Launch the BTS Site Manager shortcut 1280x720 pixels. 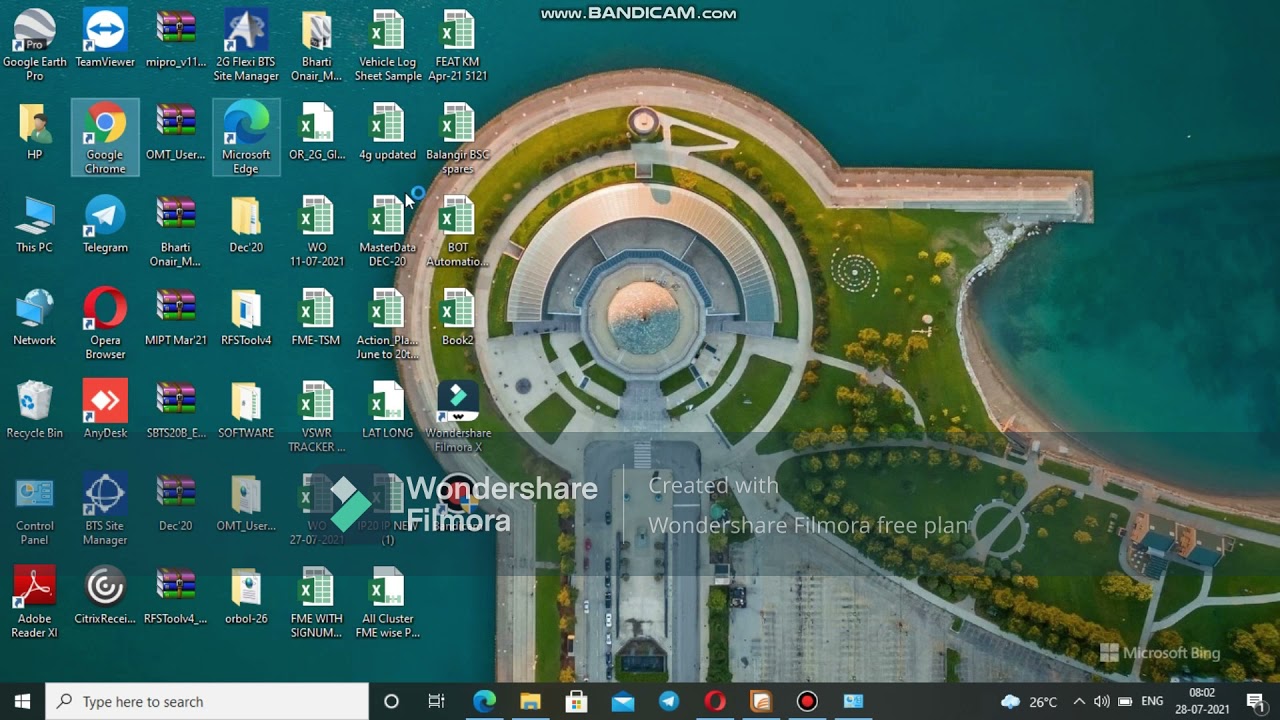coord(105,510)
